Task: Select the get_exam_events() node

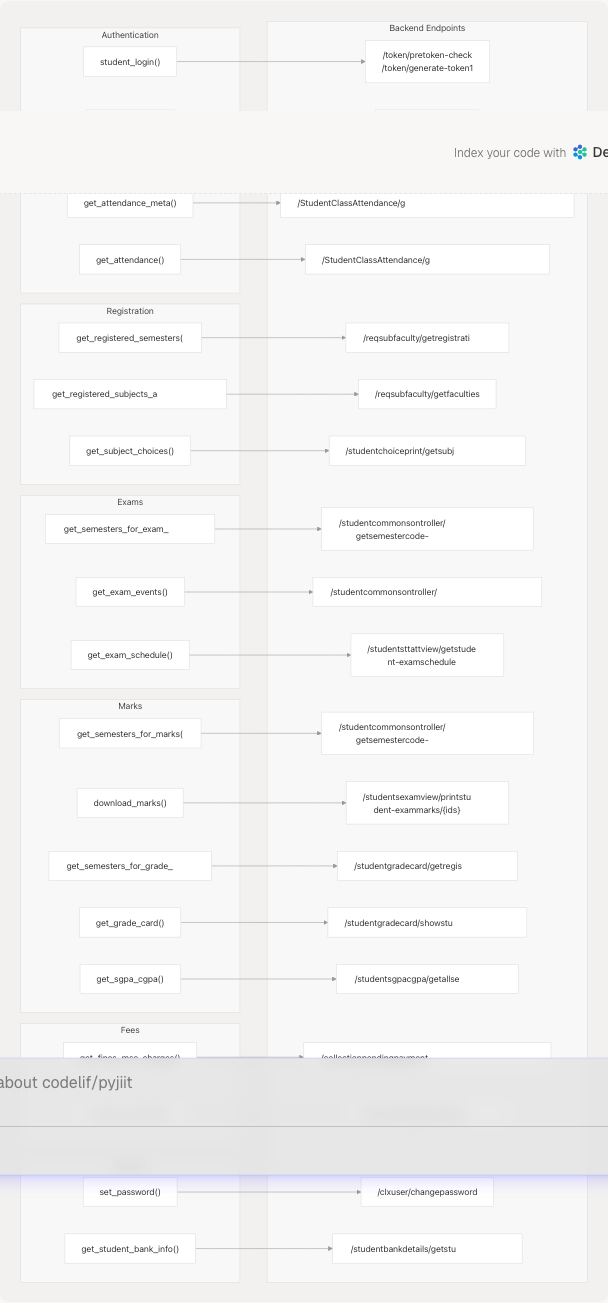Action: click(x=130, y=592)
